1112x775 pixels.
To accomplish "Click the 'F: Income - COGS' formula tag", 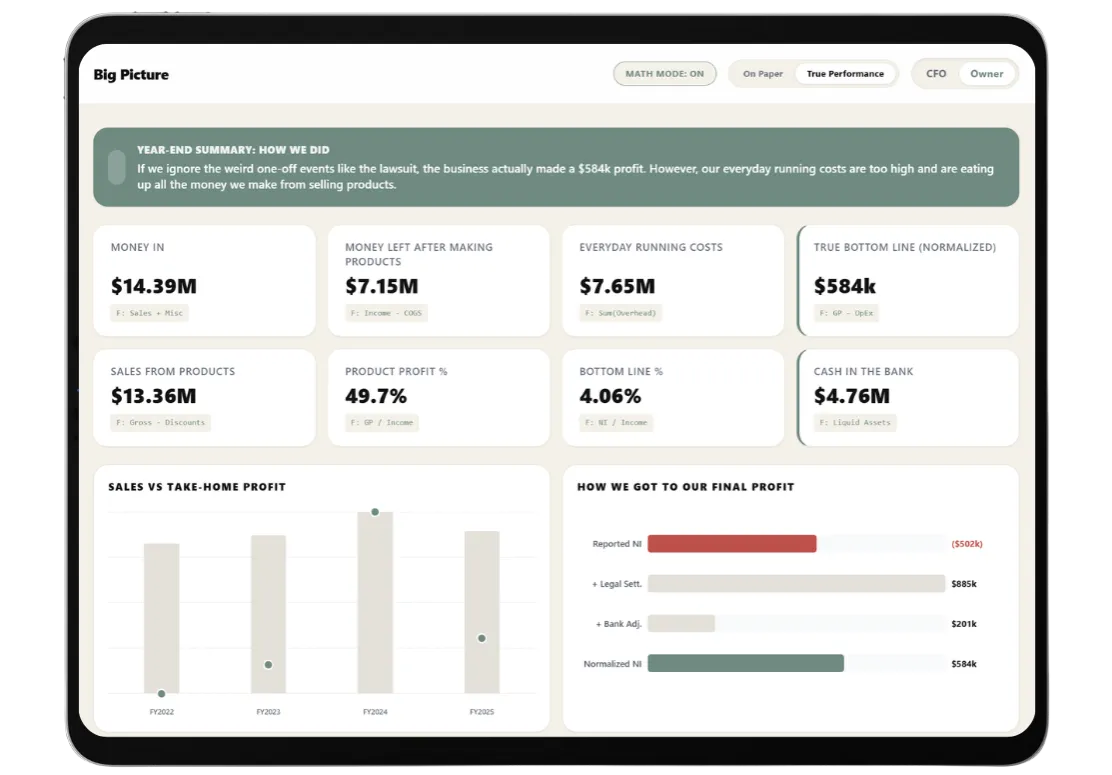I will coord(386,313).
